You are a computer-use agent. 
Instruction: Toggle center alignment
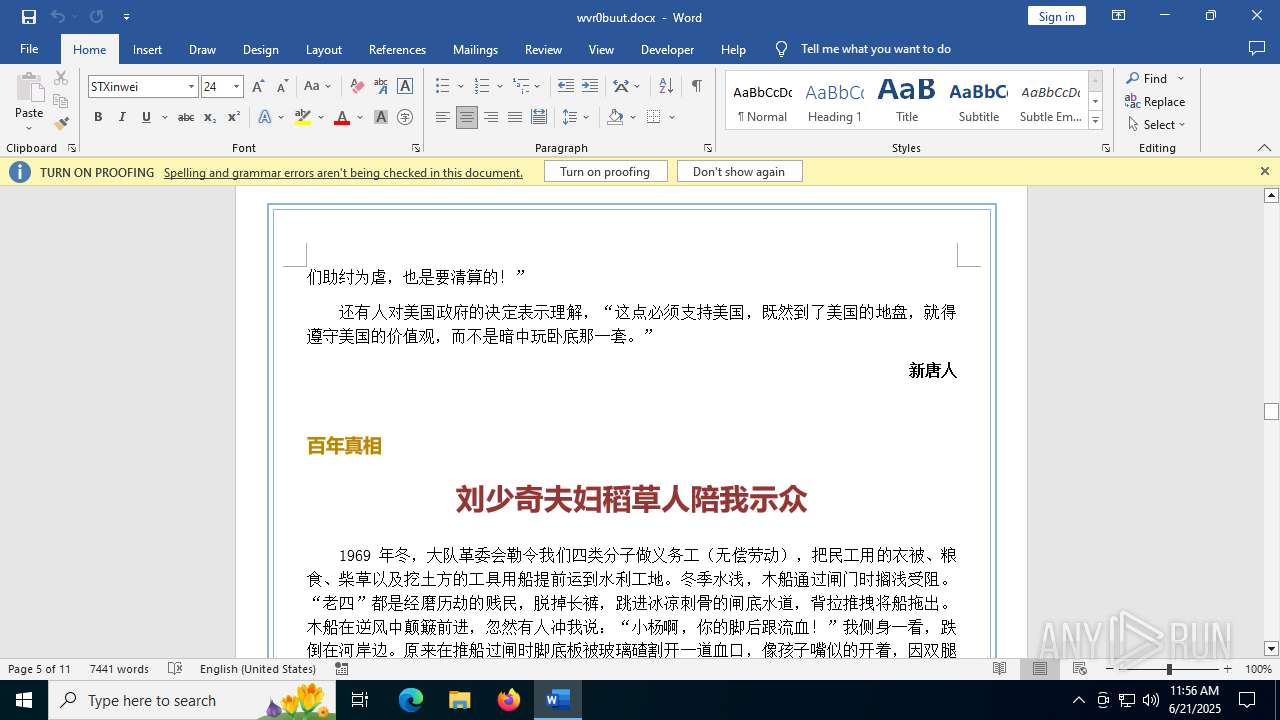pyautogui.click(x=466, y=117)
